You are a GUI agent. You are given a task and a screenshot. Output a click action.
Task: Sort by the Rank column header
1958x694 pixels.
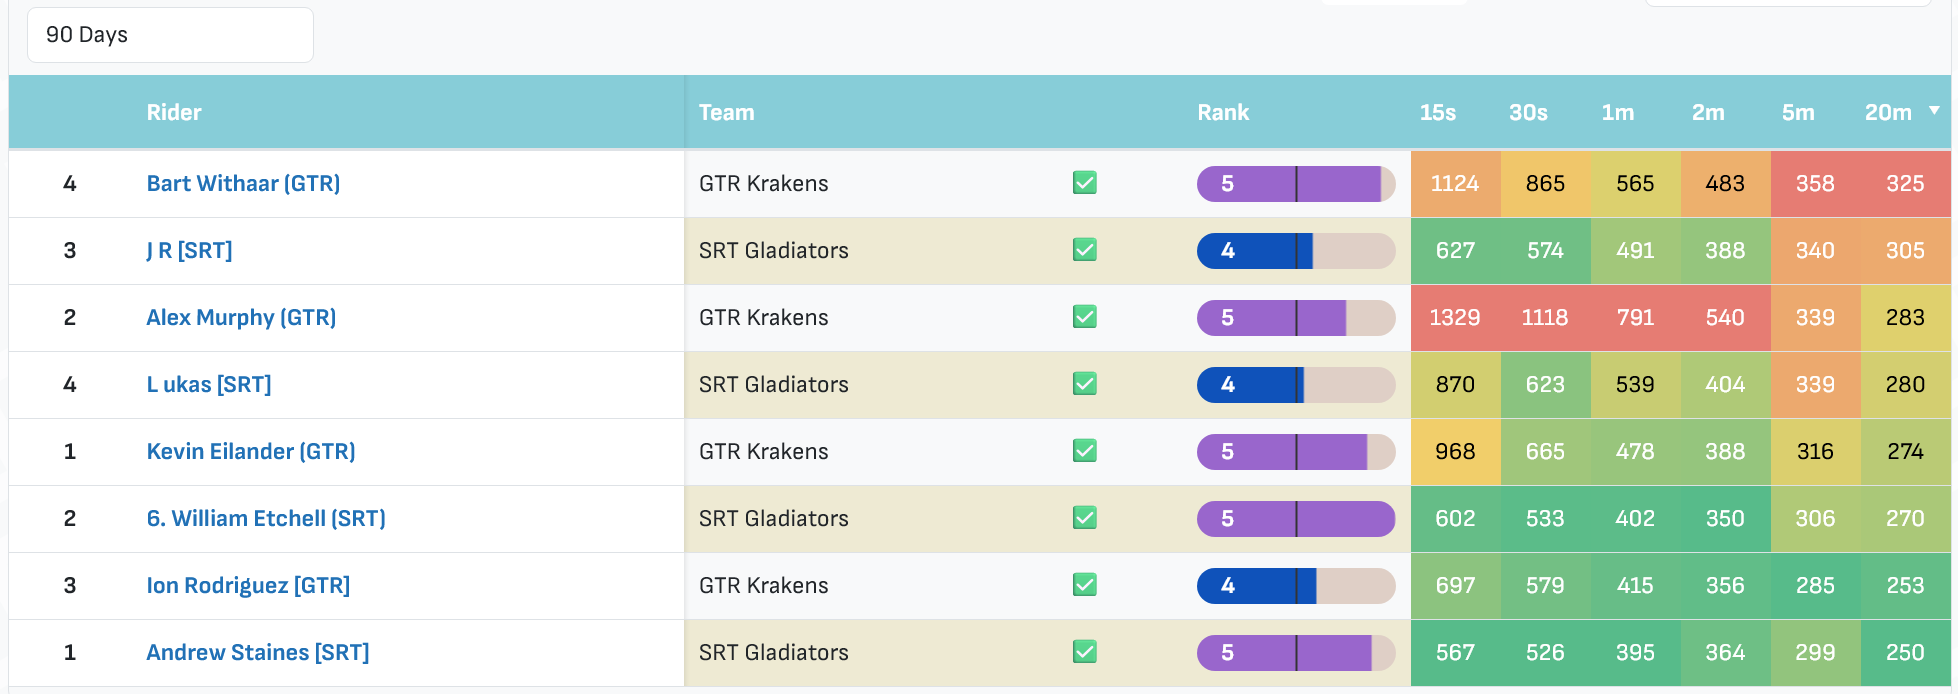1223,113
